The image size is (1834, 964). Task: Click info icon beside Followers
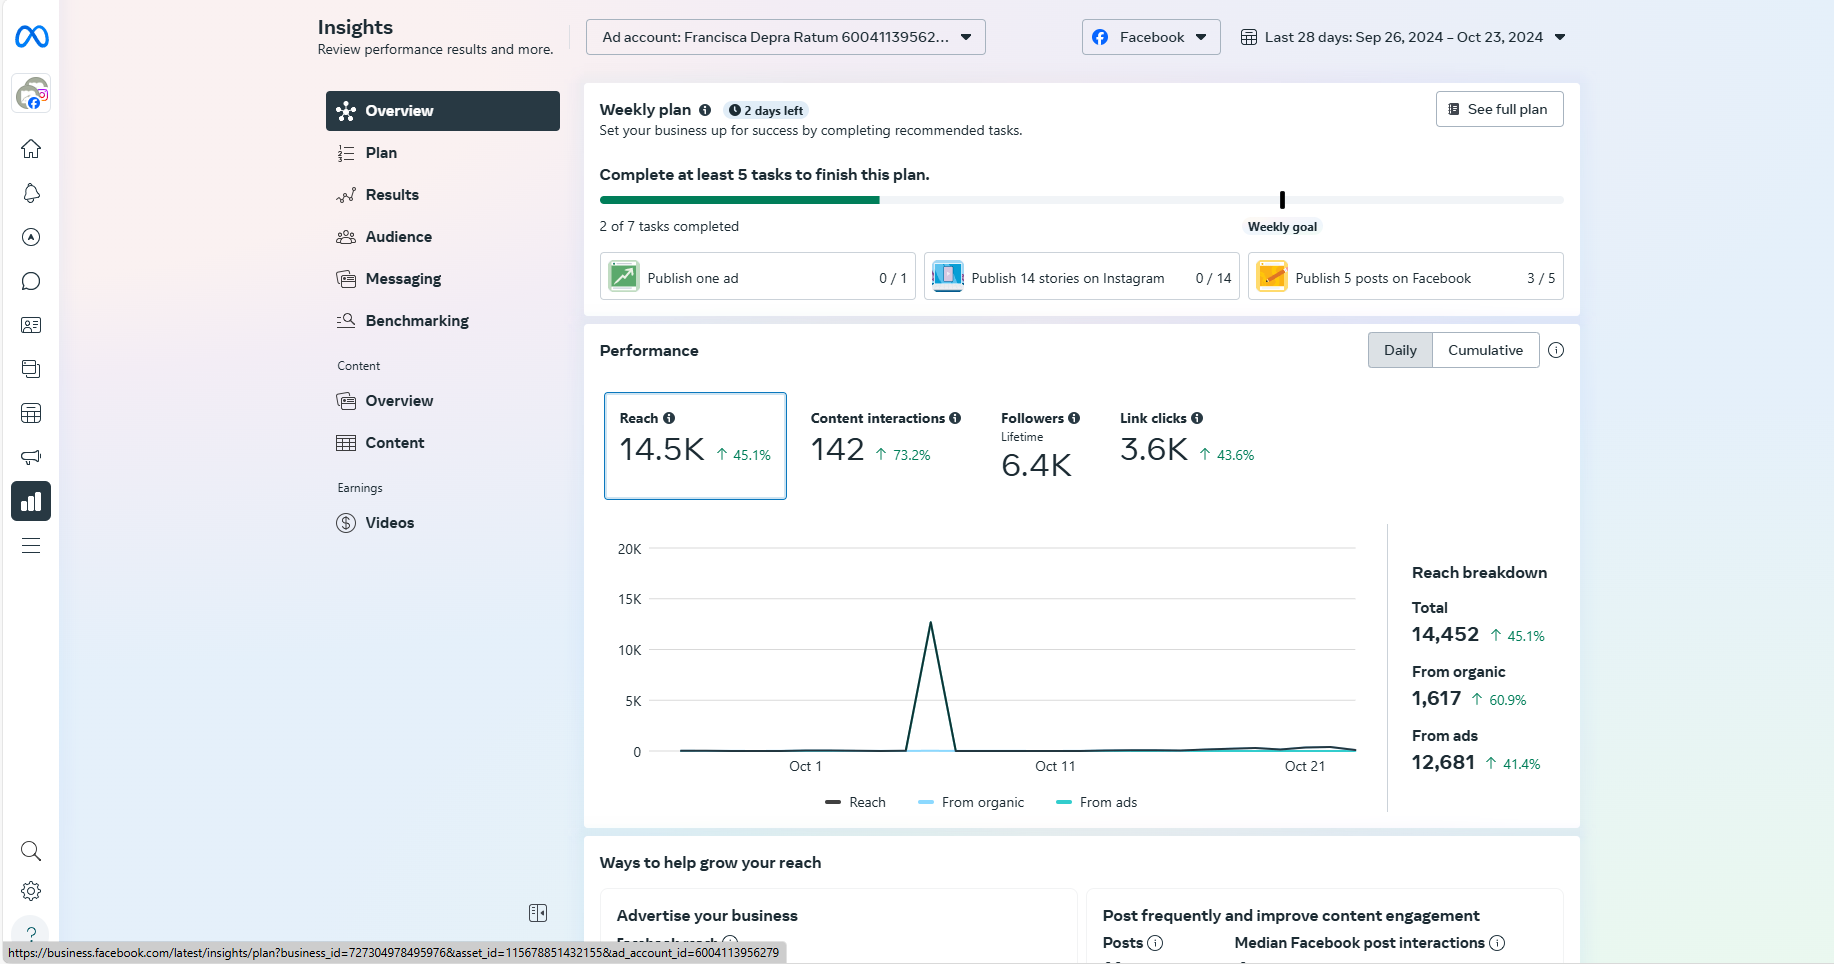[1074, 418]
